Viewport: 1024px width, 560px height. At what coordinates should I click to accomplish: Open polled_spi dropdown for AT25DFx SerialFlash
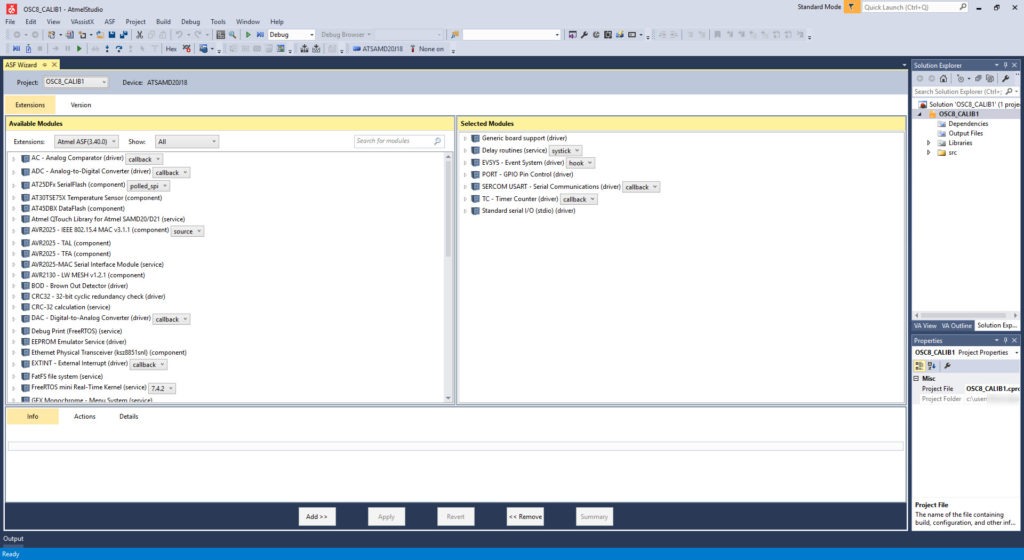149,186
